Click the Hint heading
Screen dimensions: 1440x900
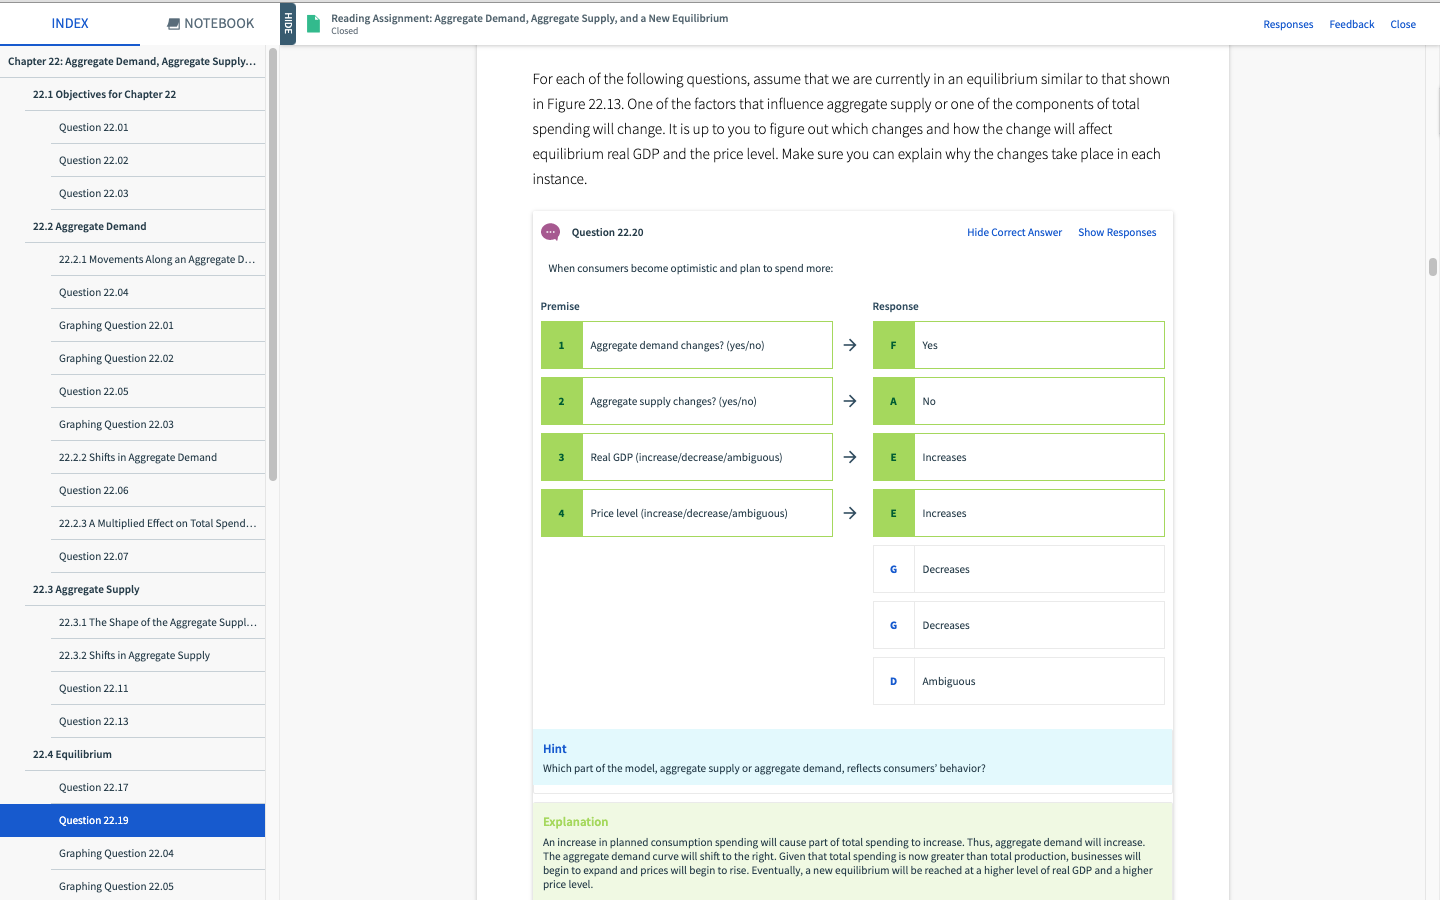click(554, 748)
